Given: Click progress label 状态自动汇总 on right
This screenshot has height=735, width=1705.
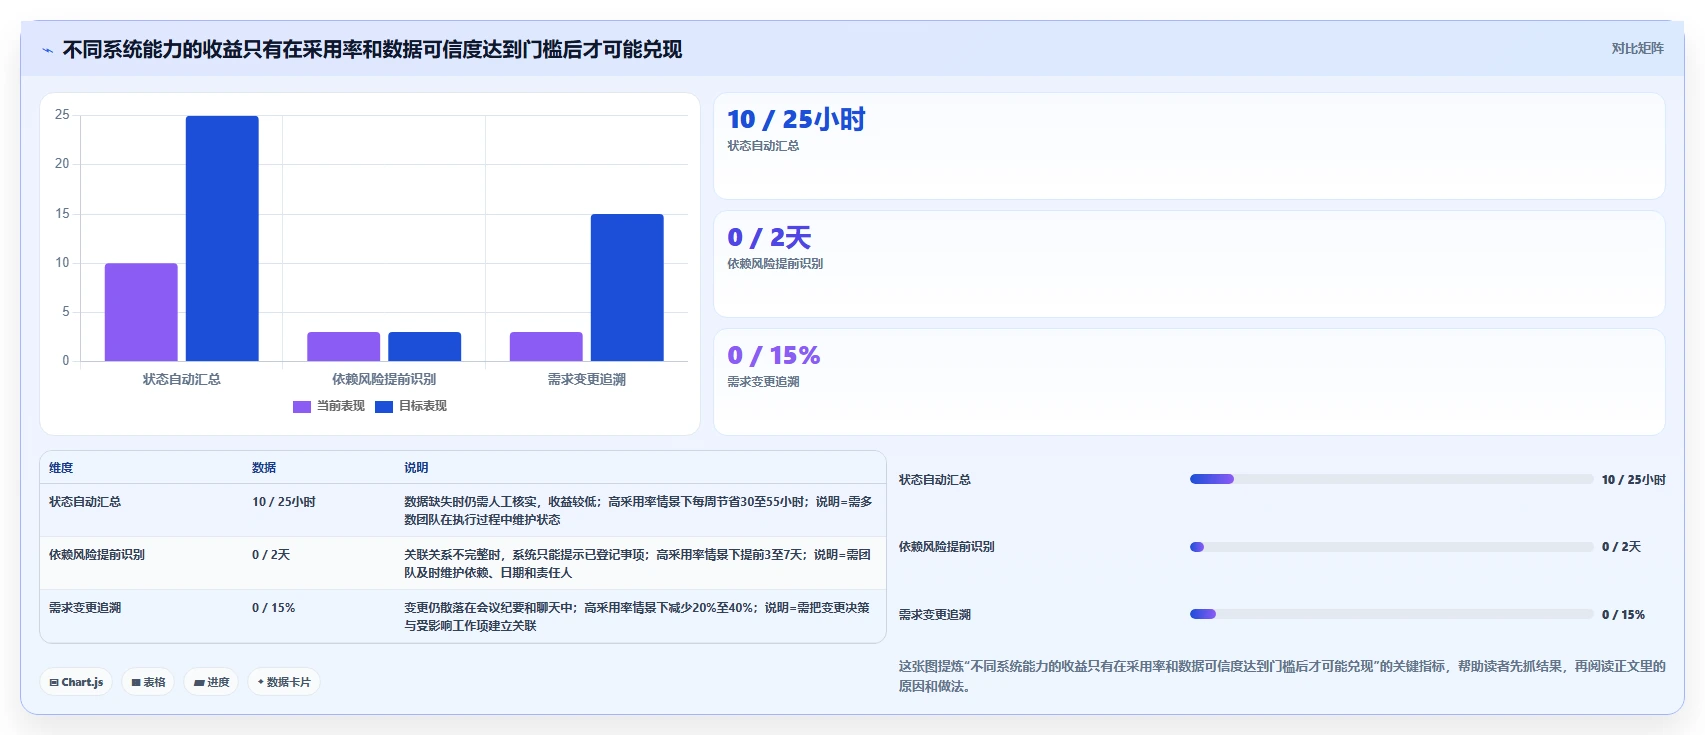Looking at the screenshot, I should 935,480.
